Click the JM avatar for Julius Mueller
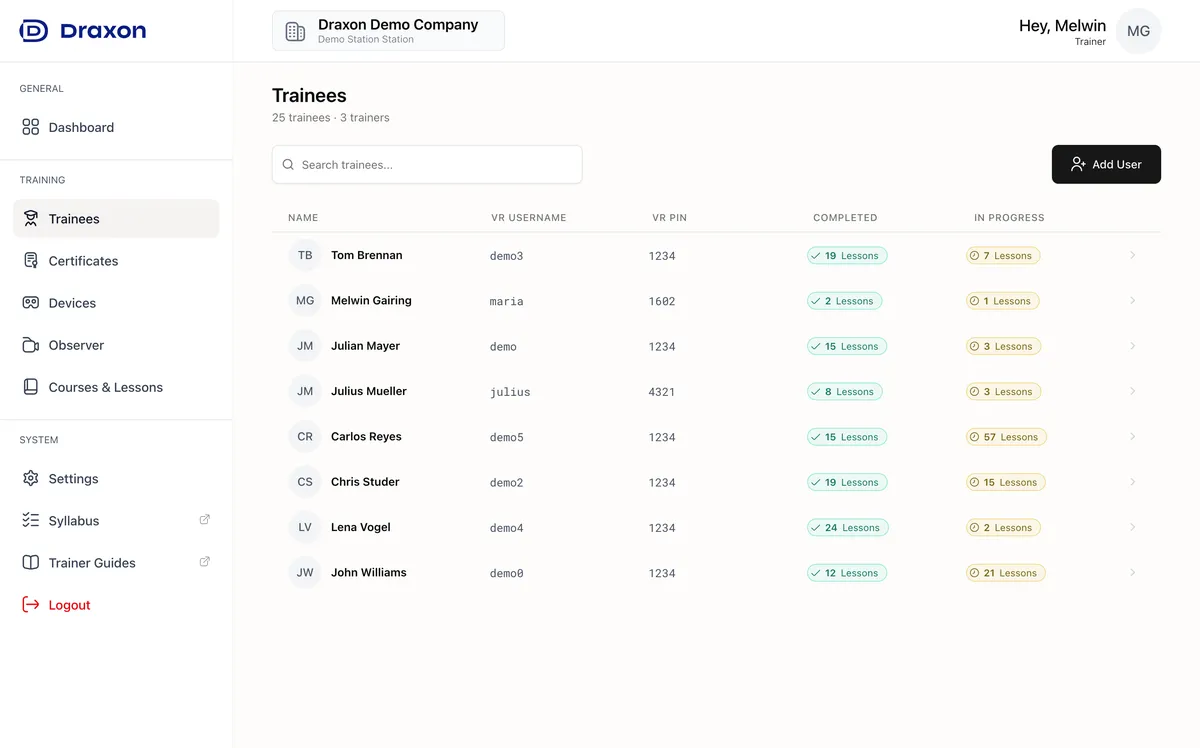Screen dimensions: 1200x748 click(x=305, y=391)
